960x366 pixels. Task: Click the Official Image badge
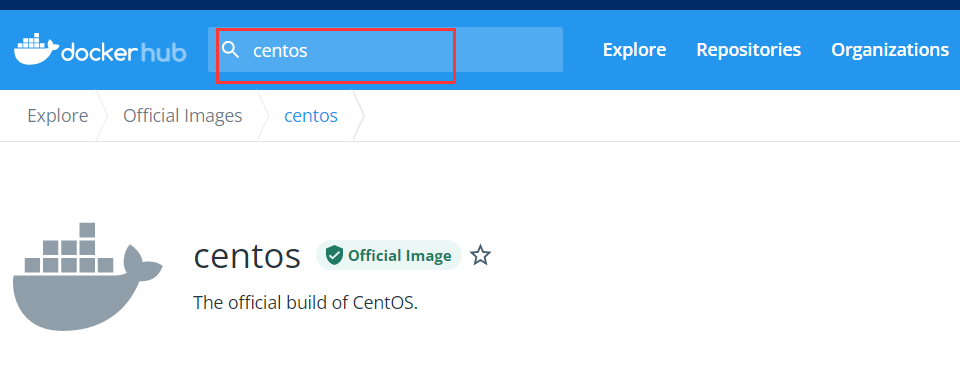tap(389, 255)
